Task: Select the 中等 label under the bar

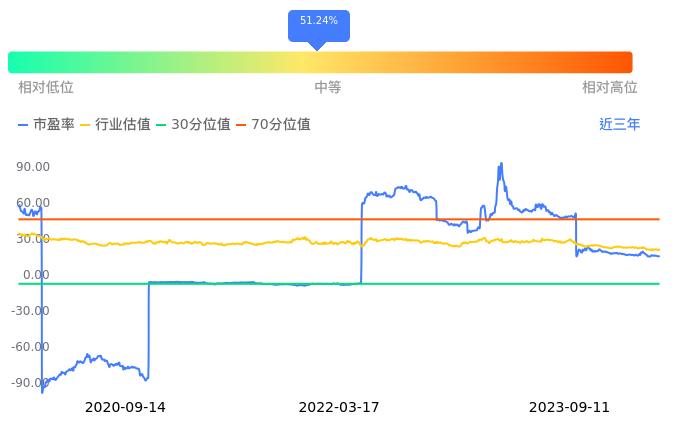Action: tap(328, 88)
